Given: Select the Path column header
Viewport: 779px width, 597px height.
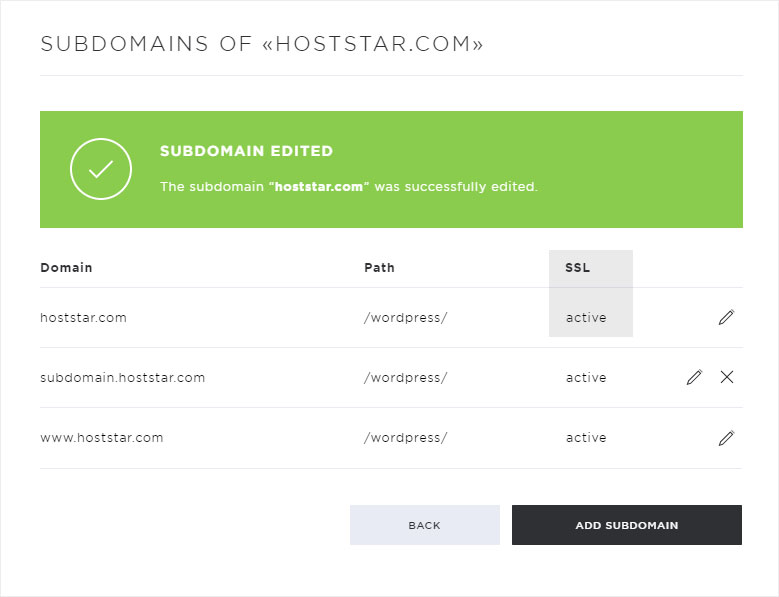Looking at the screenshot, I should coord(379,268).
